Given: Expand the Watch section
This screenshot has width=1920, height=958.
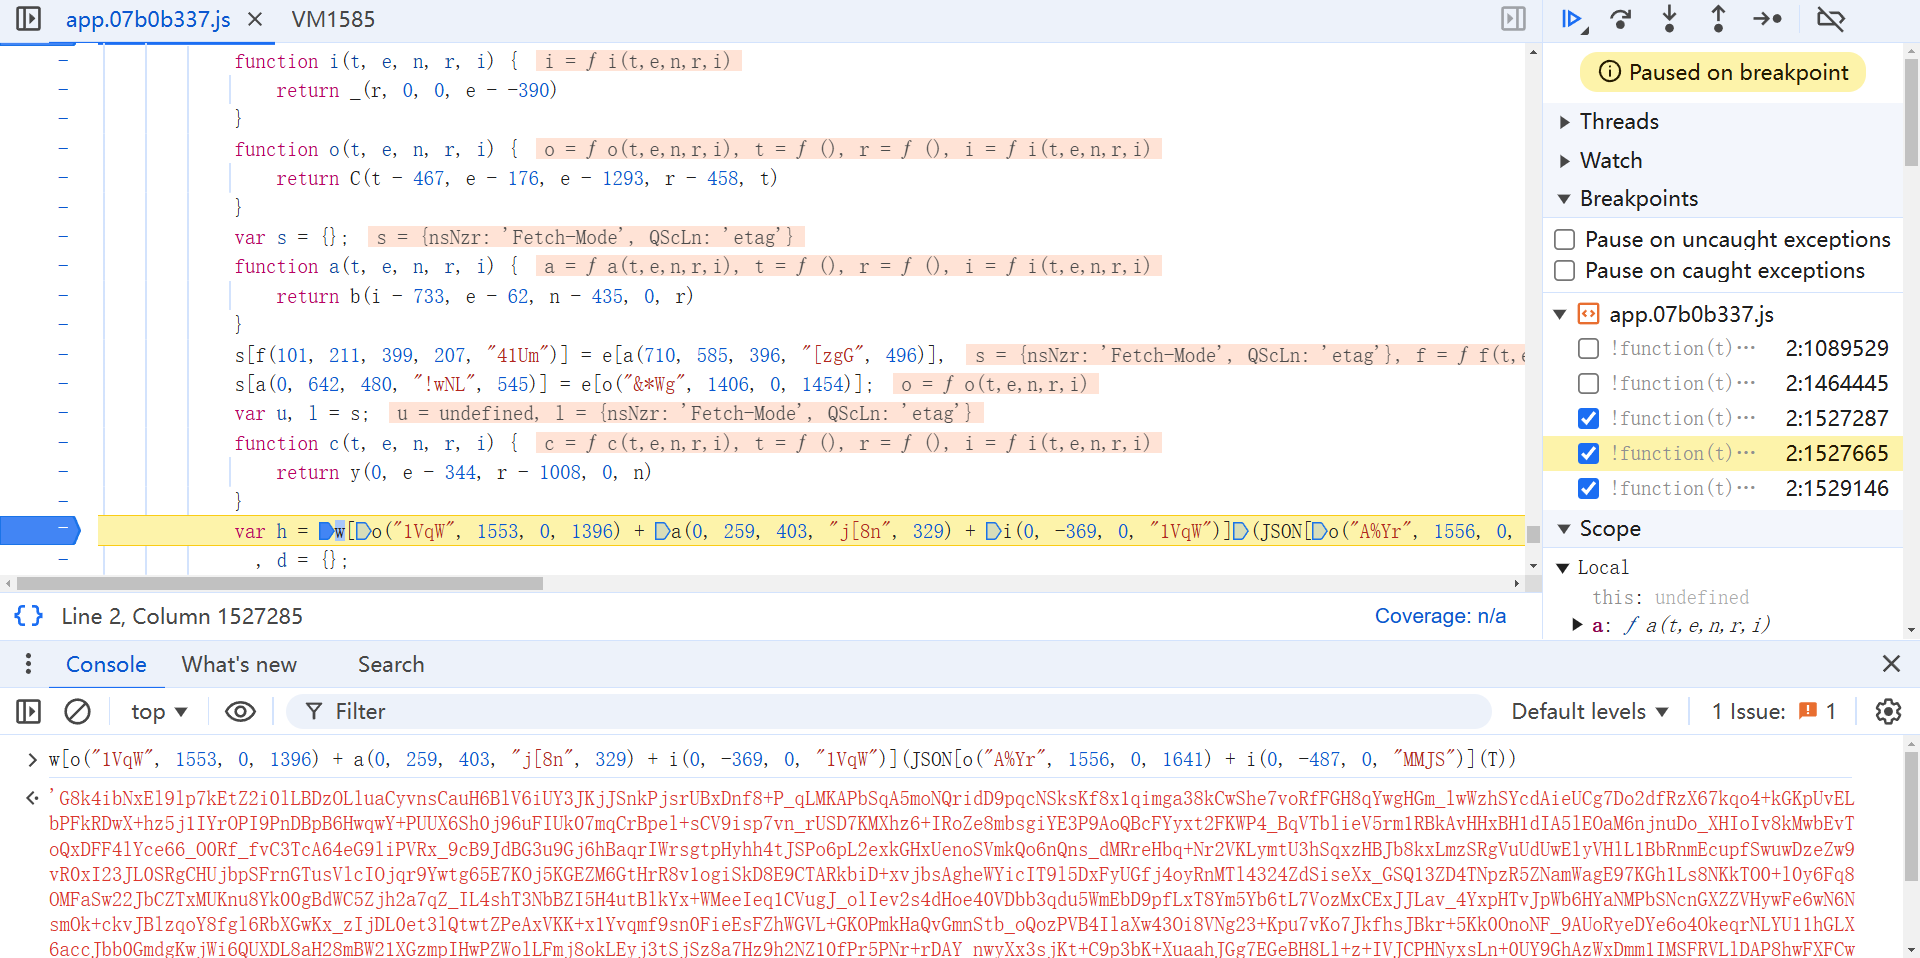Looking at the screenshot, I should coord(1565,161).
